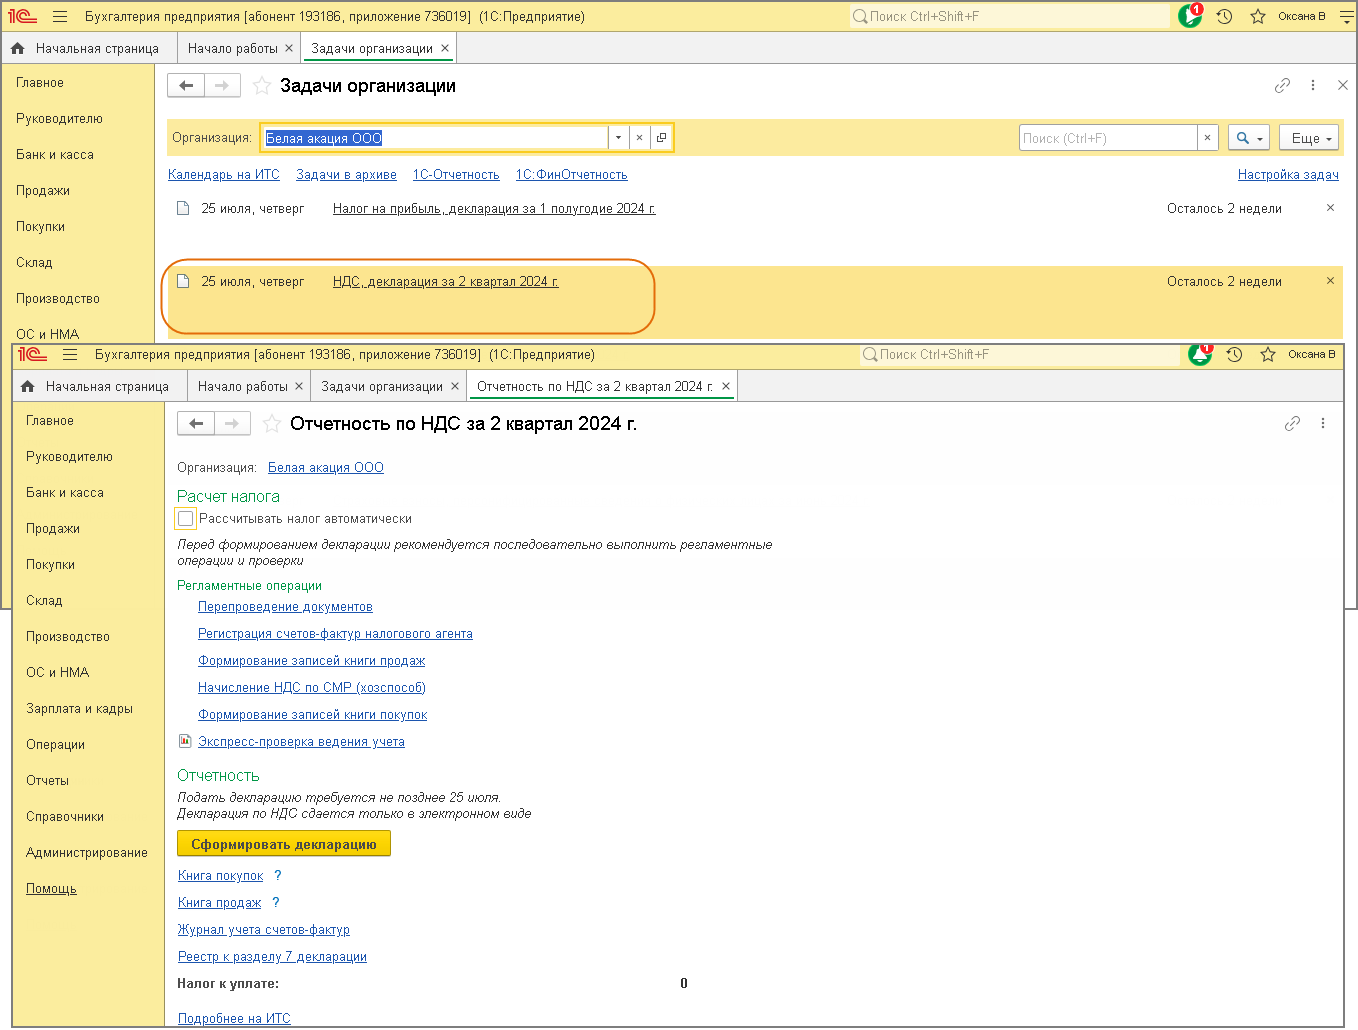The image size is (1358, 1030).
Task: Click question mark next to Книга продаж
Action: point(276,903)
